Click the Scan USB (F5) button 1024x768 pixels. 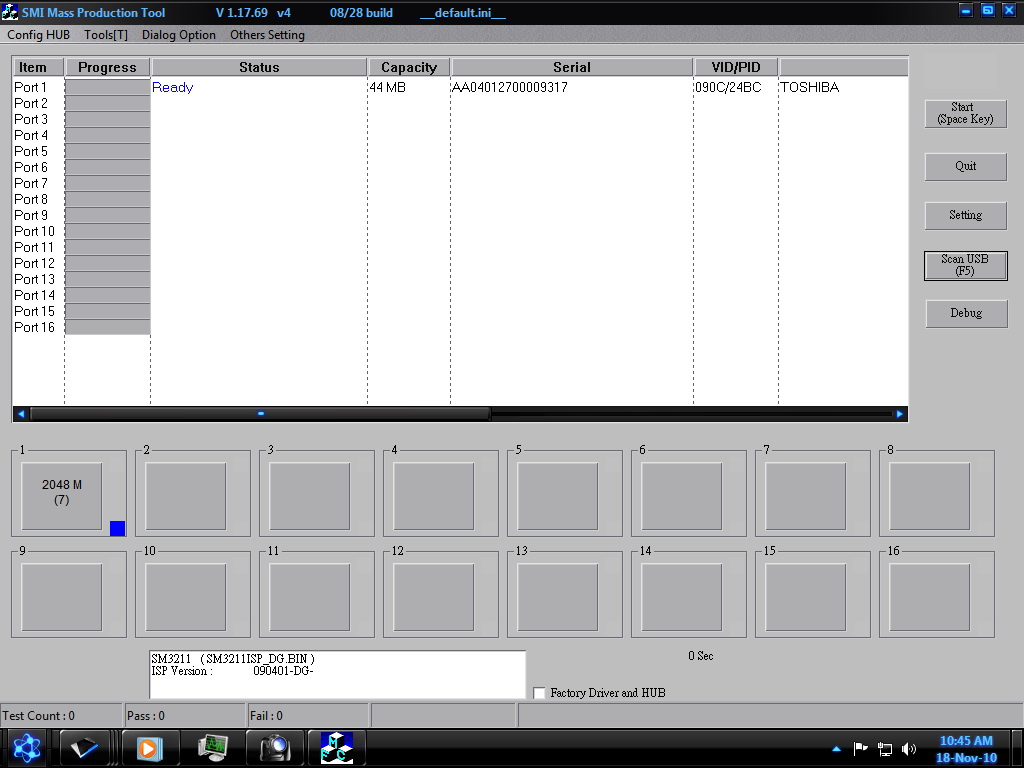(x=965, y=266)
